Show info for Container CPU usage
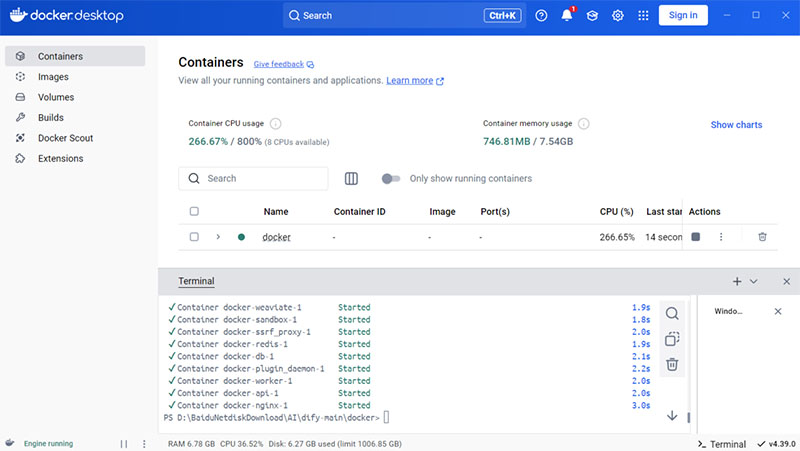Screen dimensions: 800x451 pos(276,123)
